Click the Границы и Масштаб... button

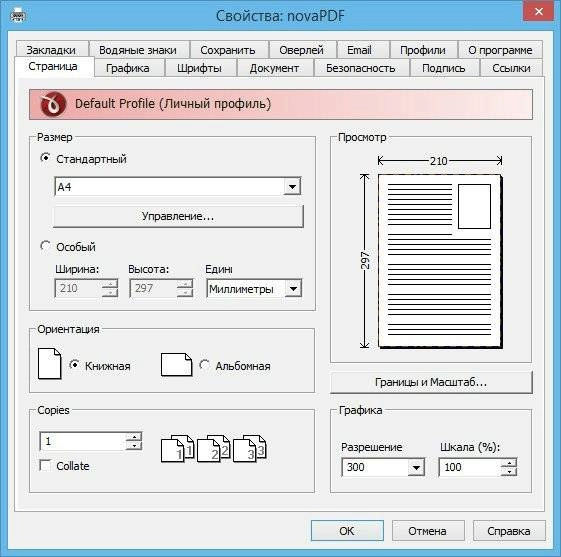(431, 382)
